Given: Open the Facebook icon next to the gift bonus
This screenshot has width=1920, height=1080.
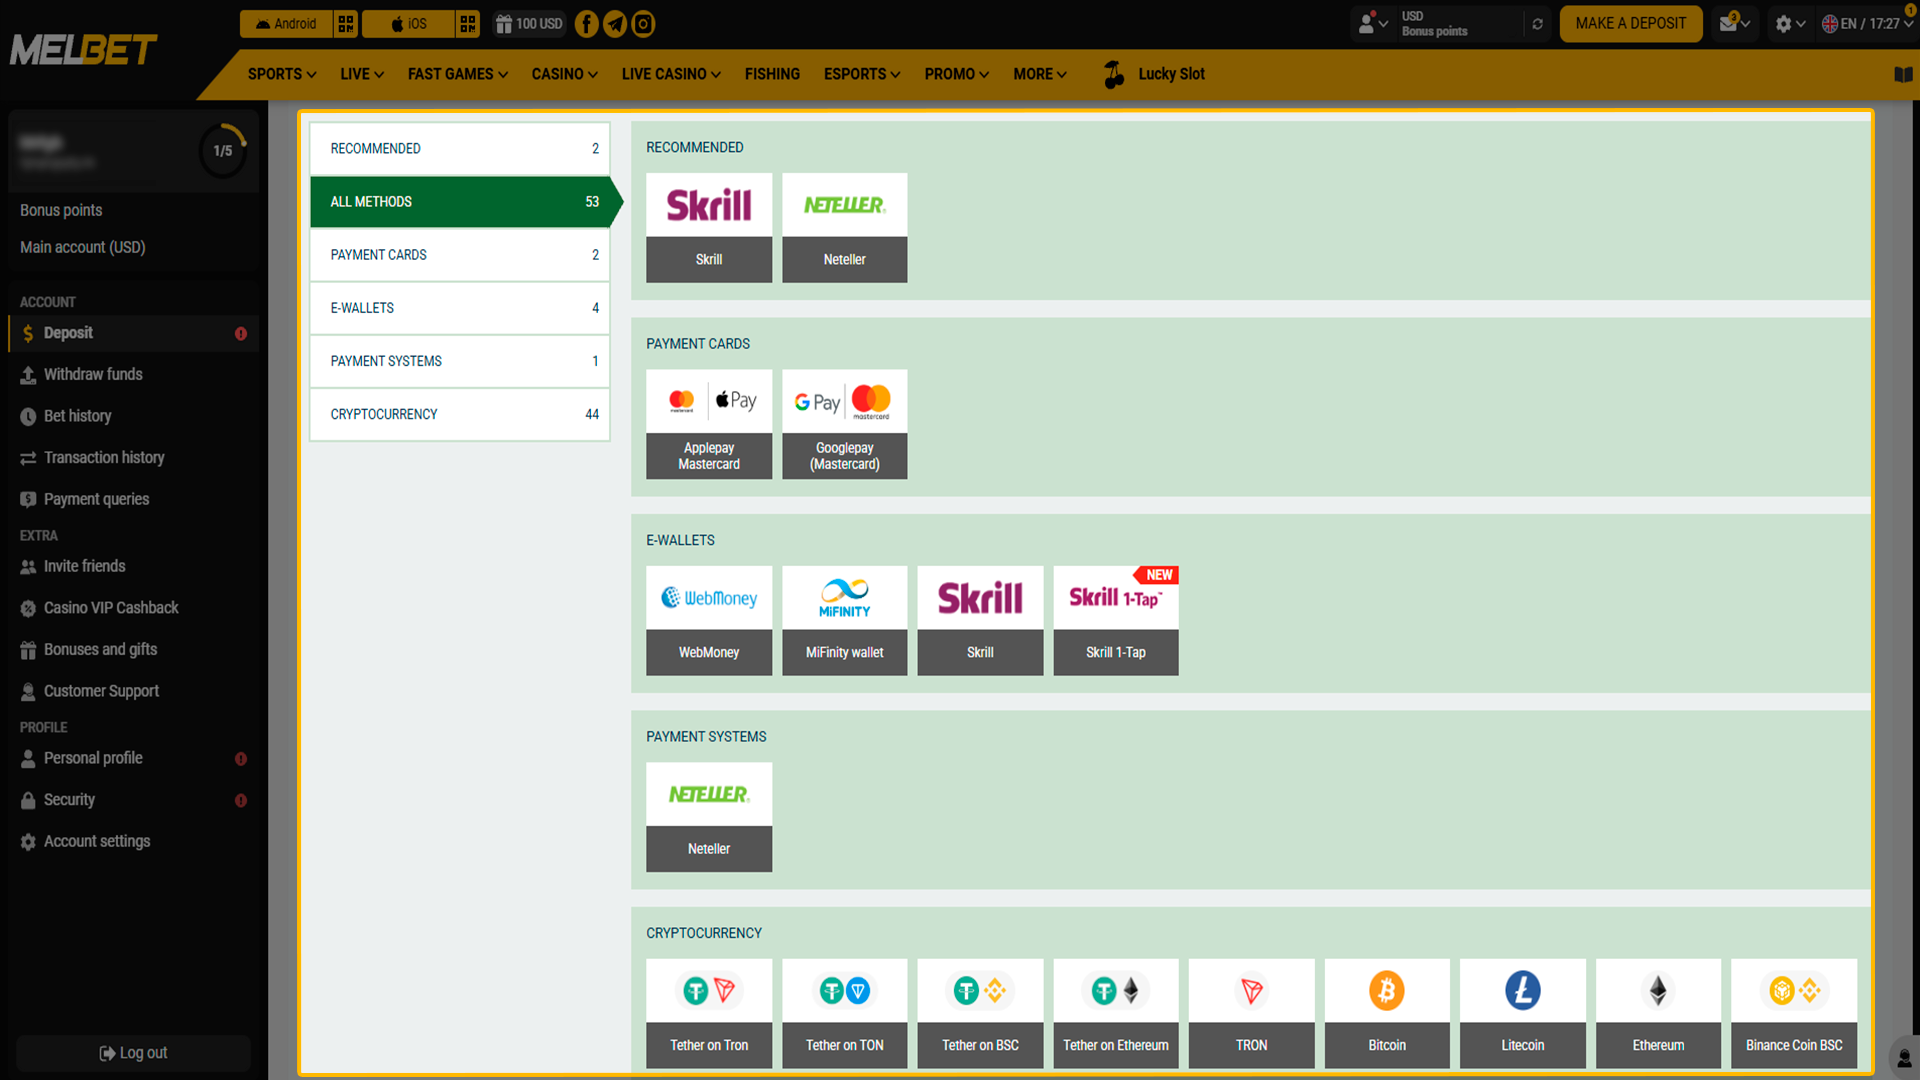Looking at the screenshot, I should coord(586,23).
